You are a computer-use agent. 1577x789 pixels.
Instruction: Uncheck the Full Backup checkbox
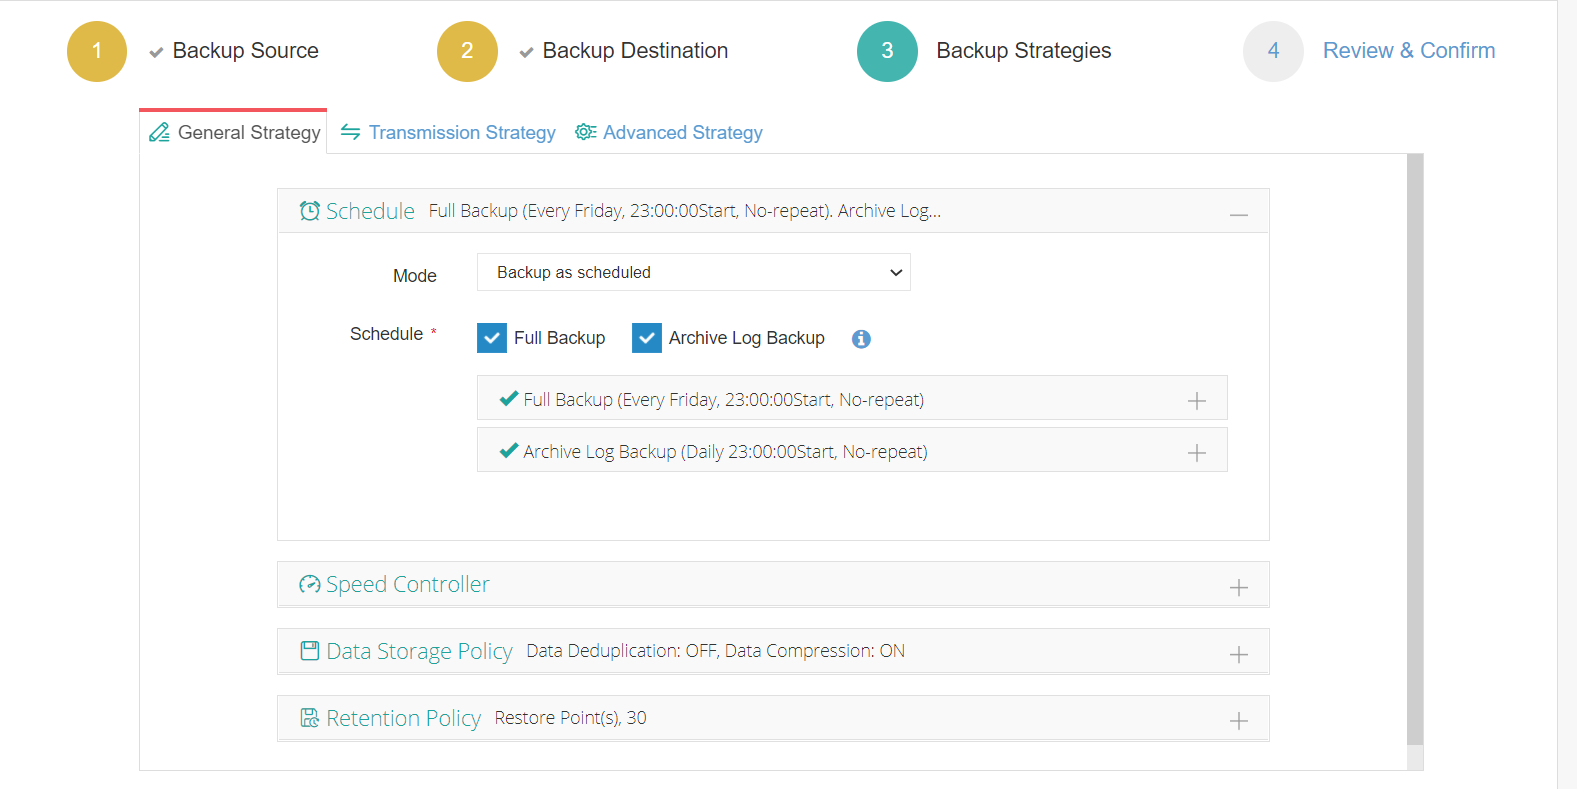(492, 338)
